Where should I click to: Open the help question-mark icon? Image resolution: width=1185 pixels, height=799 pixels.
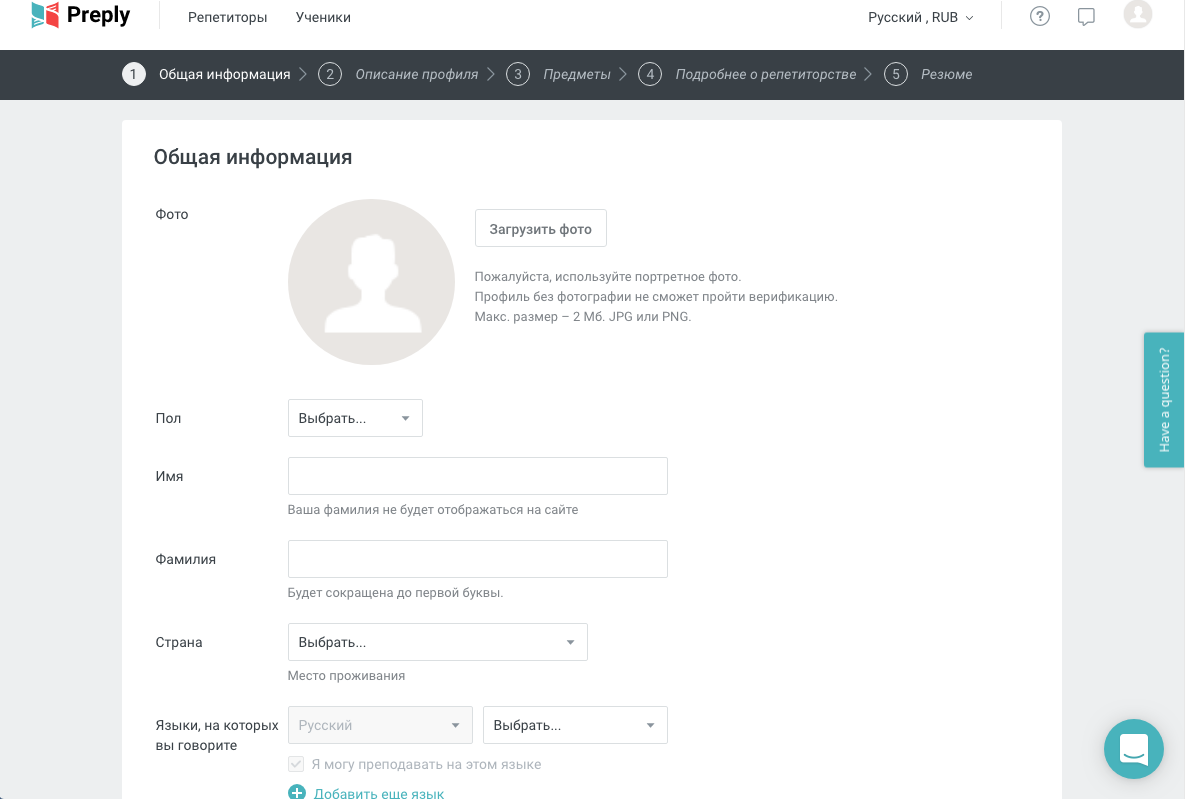click(x=1040, y=16)
